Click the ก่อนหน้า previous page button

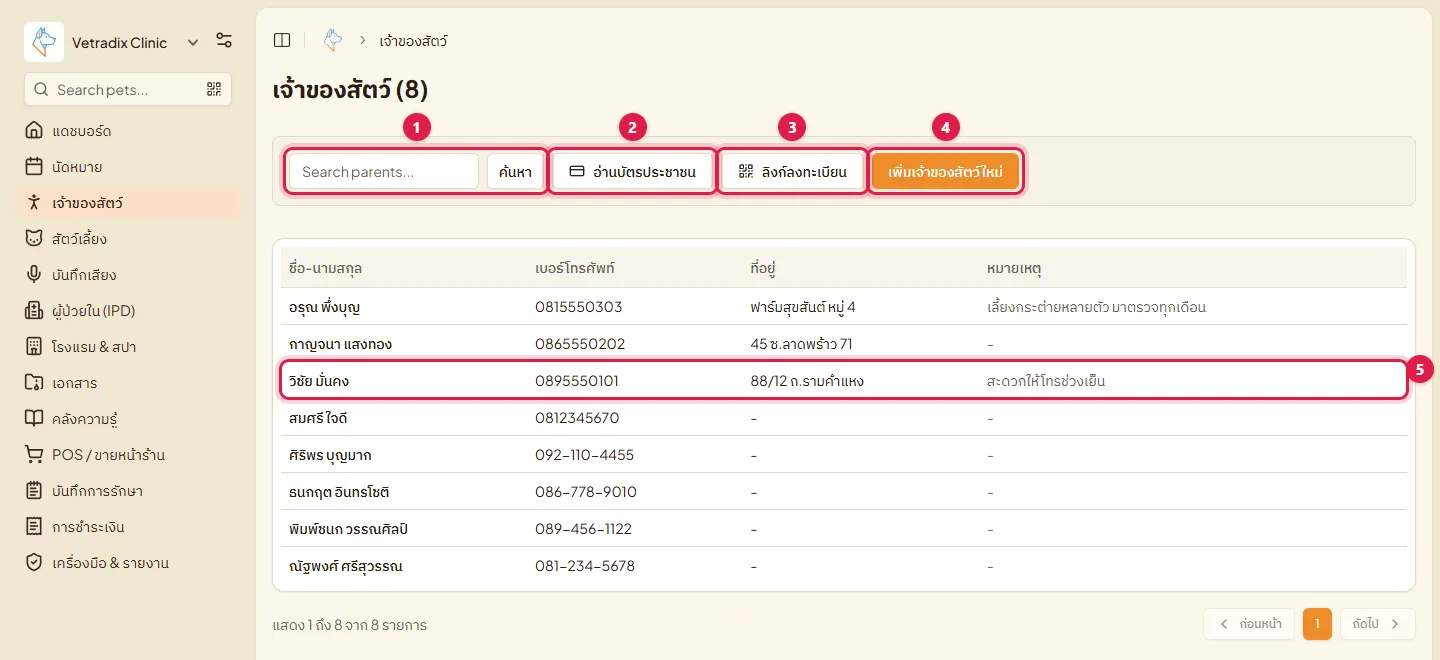pyautogui.click(x=1249, y=624)
